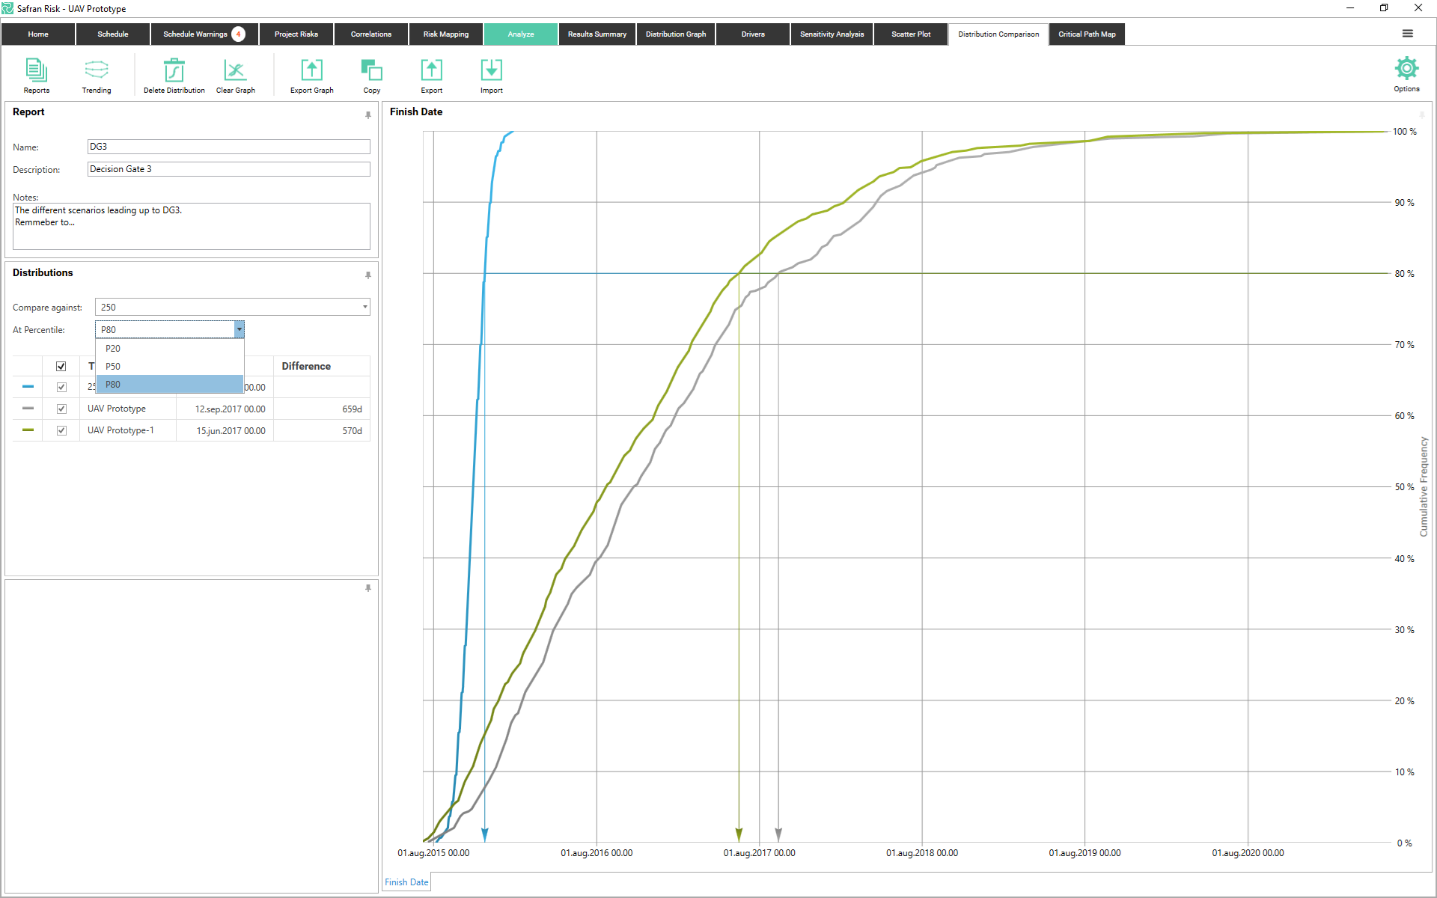1437x898 pixels.
Task: Click the green UAV Prototype-1 color swatch
Action: (x=28, y=430)
